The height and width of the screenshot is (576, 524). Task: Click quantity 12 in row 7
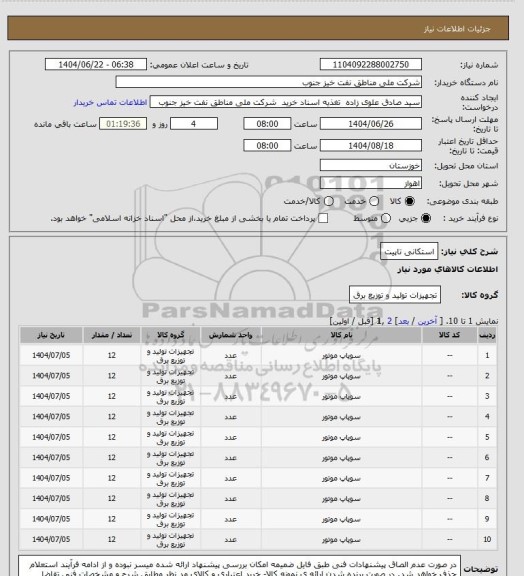click(x=112, y=478)
